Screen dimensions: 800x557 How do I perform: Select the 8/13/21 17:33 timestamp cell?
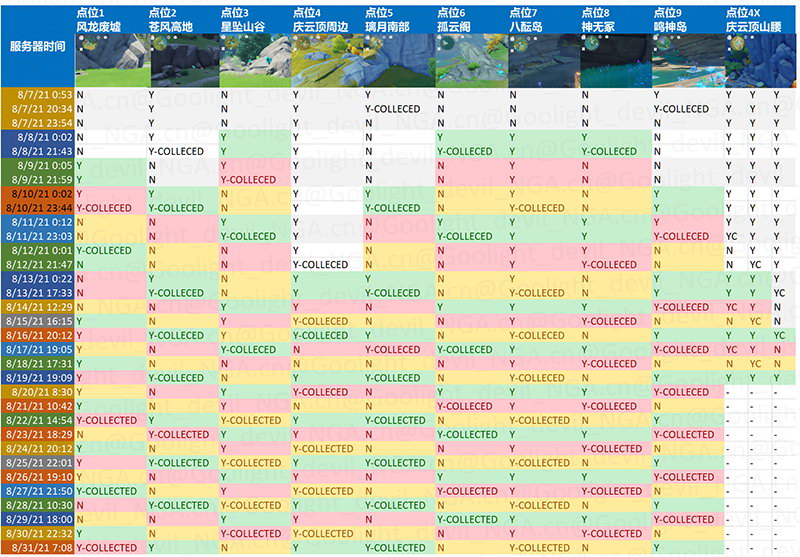pyautogui.click(x=38, y=293)
